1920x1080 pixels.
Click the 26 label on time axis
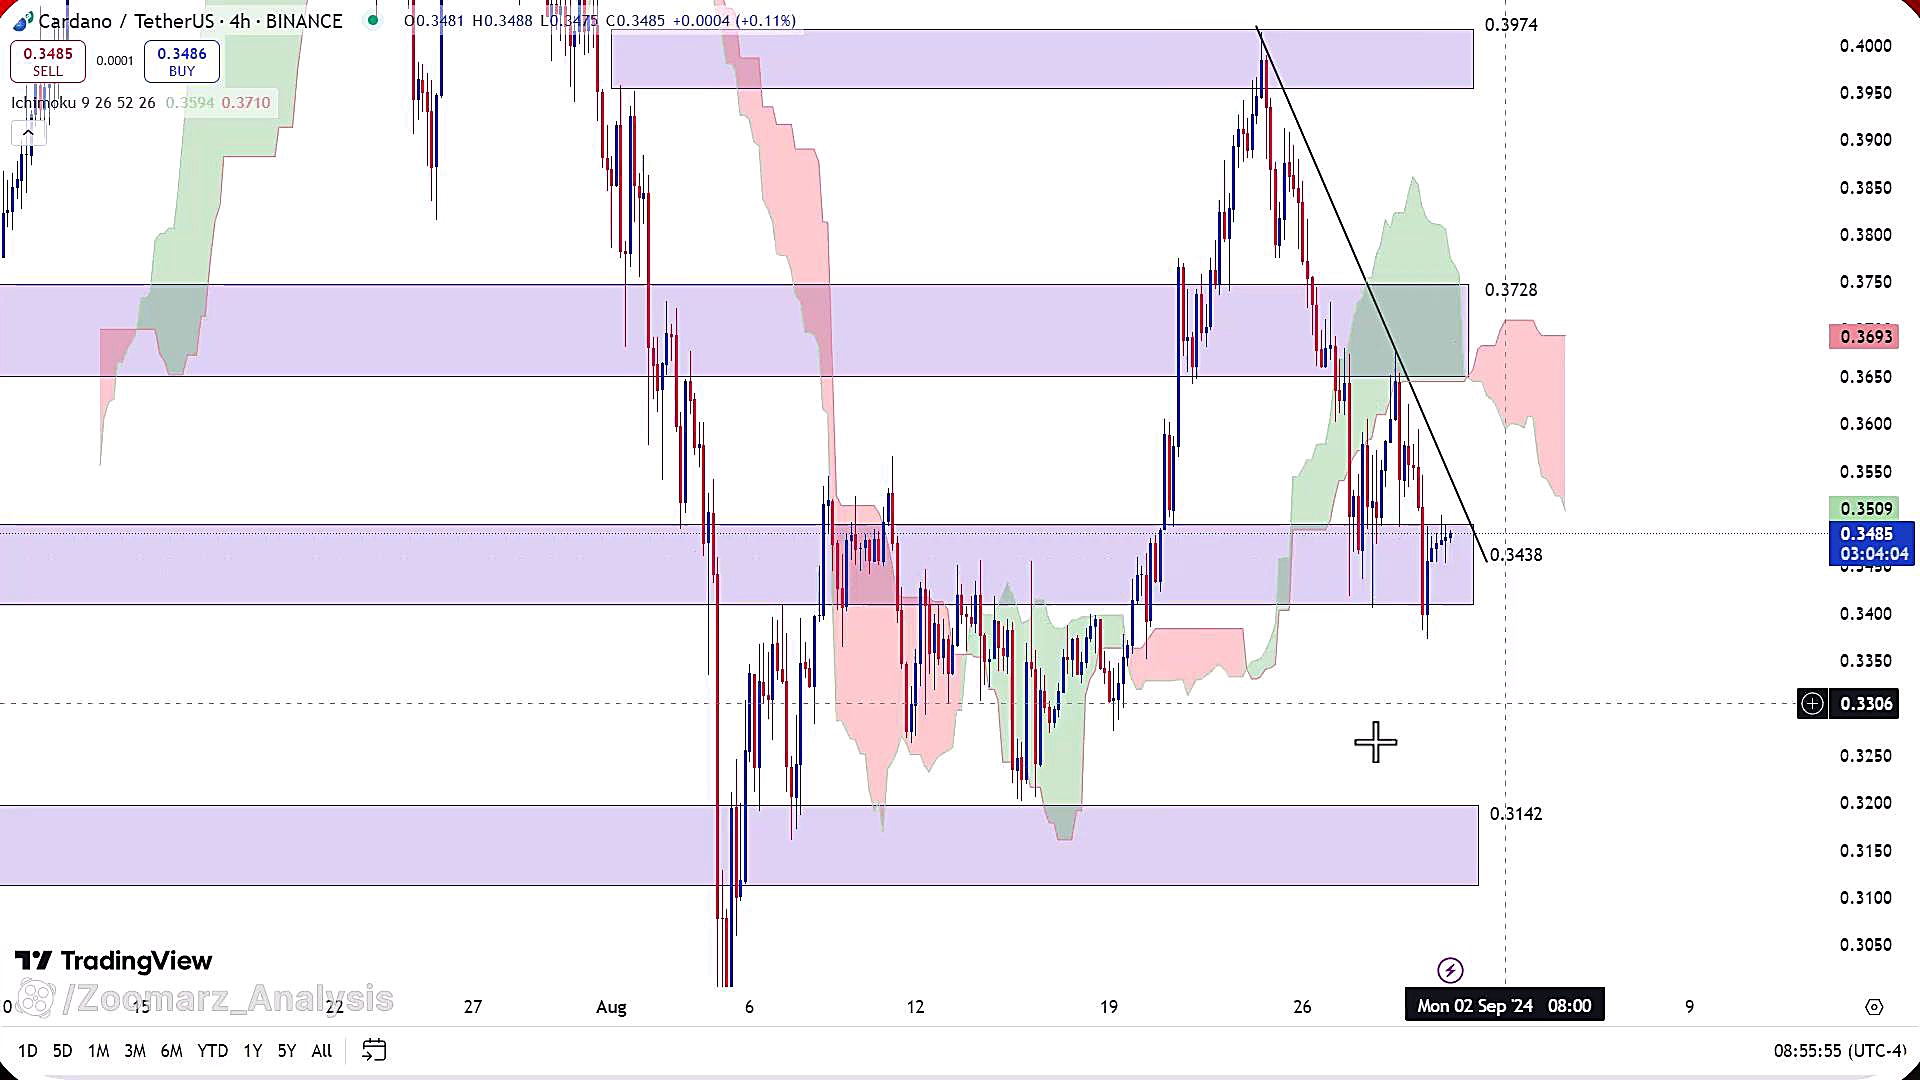click(1302, 1007)
